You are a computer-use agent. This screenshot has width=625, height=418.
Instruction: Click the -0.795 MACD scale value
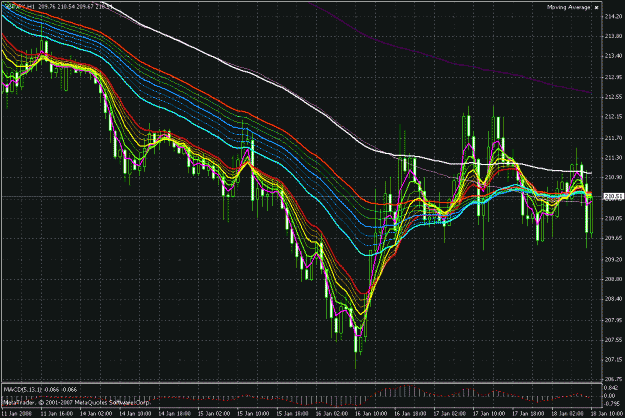tap(612, 403)
